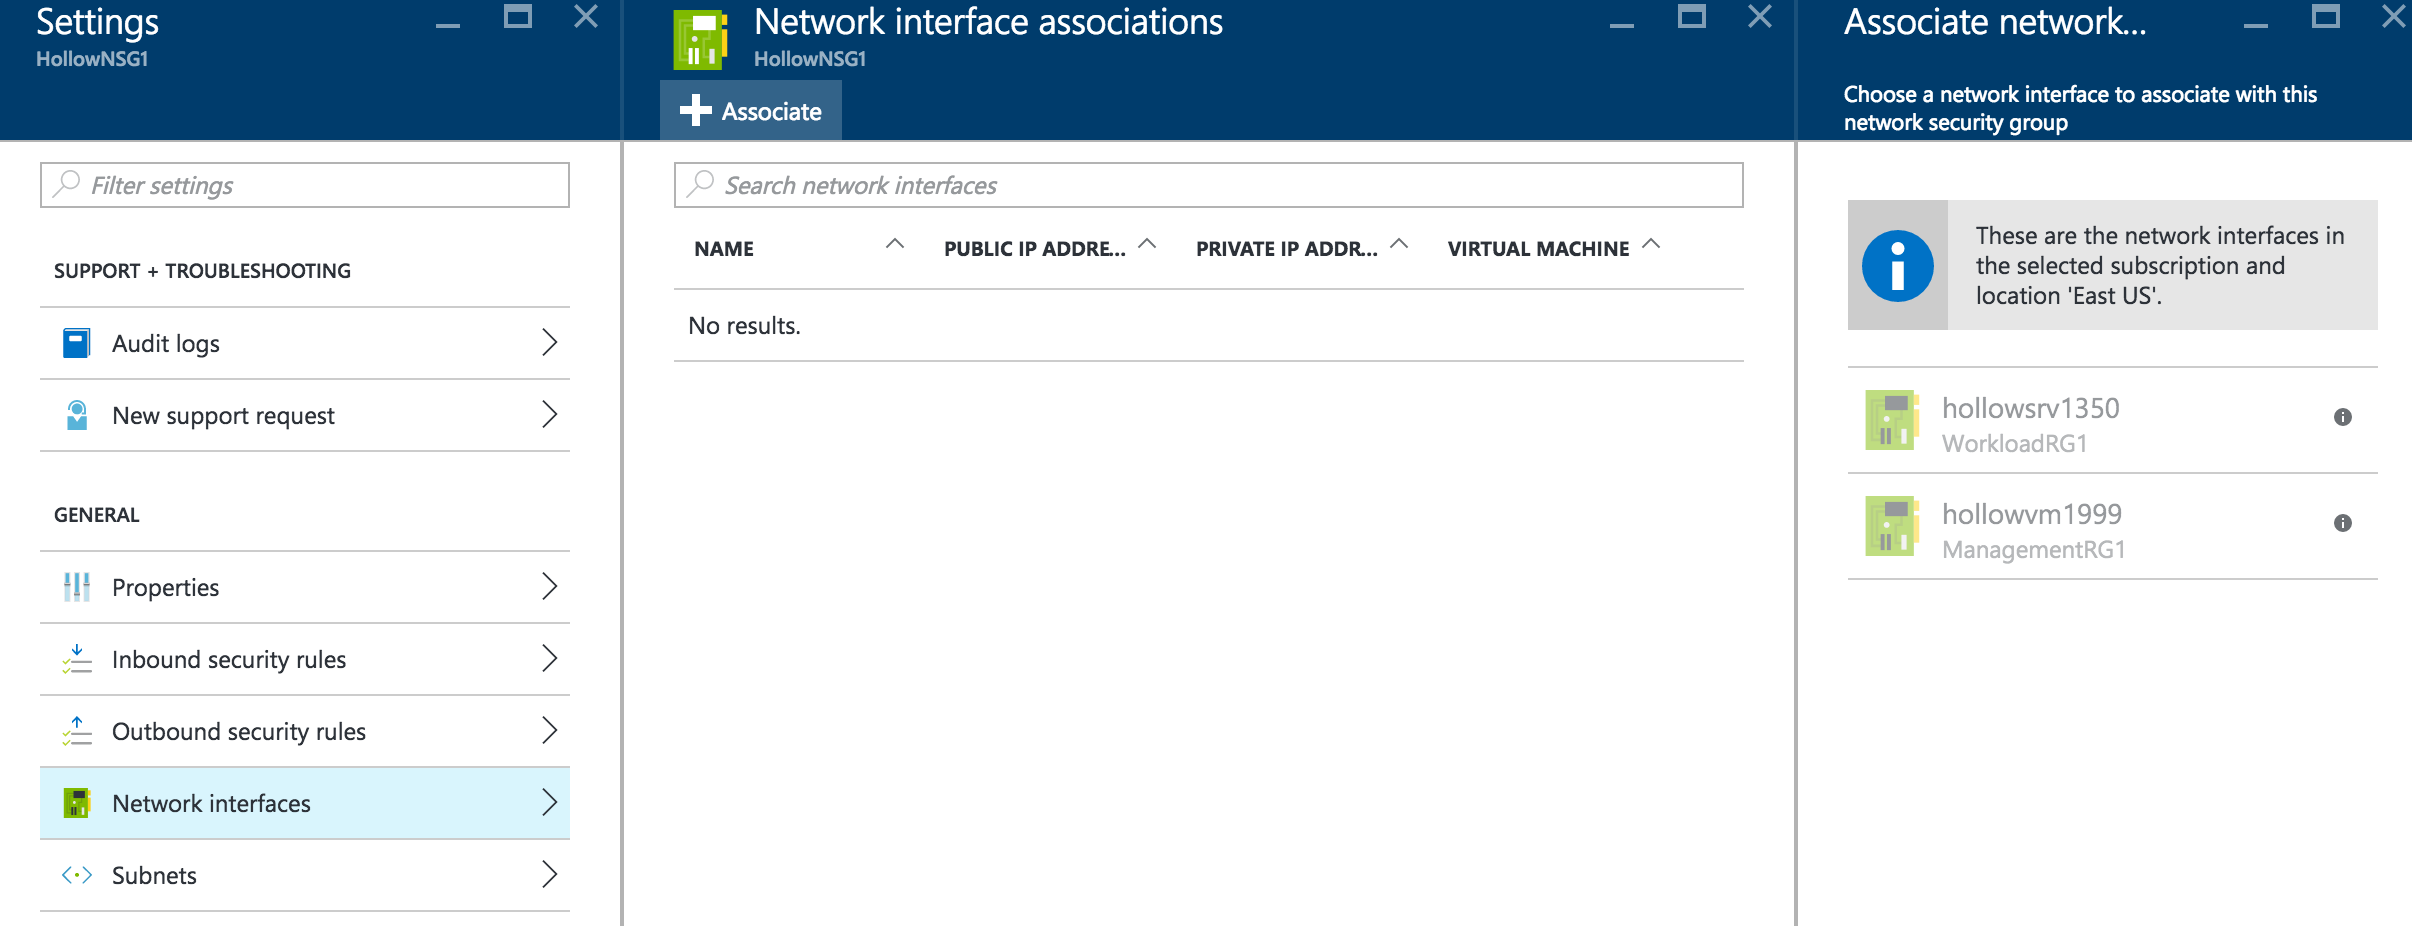Click the Audit logs book icon
Image resolution: width=2412 pixels, height=926 pixels.
[76, 343]
